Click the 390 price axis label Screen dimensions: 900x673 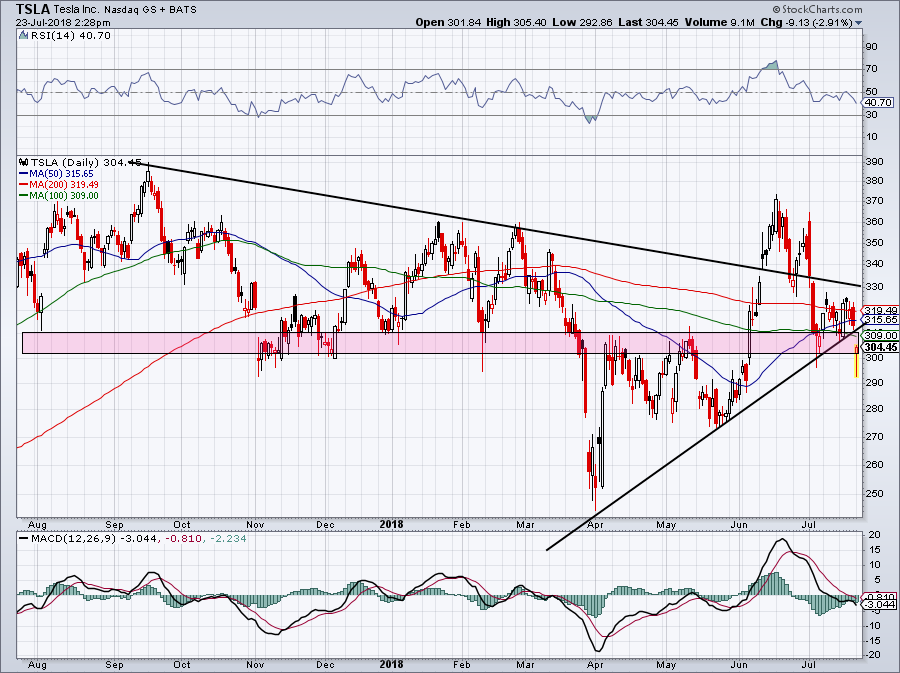pos(874,162)
